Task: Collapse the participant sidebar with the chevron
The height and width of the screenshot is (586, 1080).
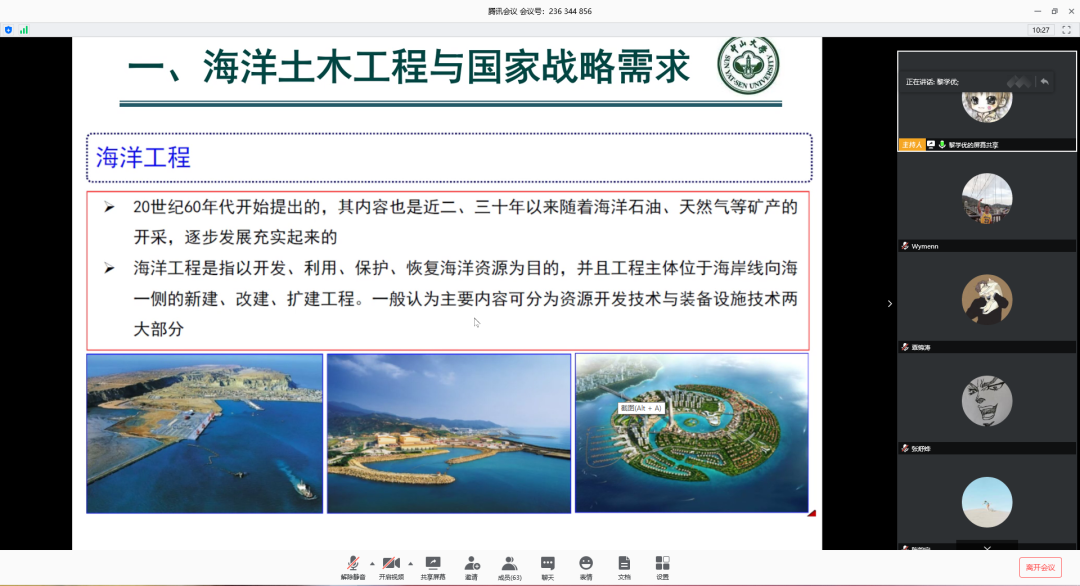Action: (x=889, y=304)
